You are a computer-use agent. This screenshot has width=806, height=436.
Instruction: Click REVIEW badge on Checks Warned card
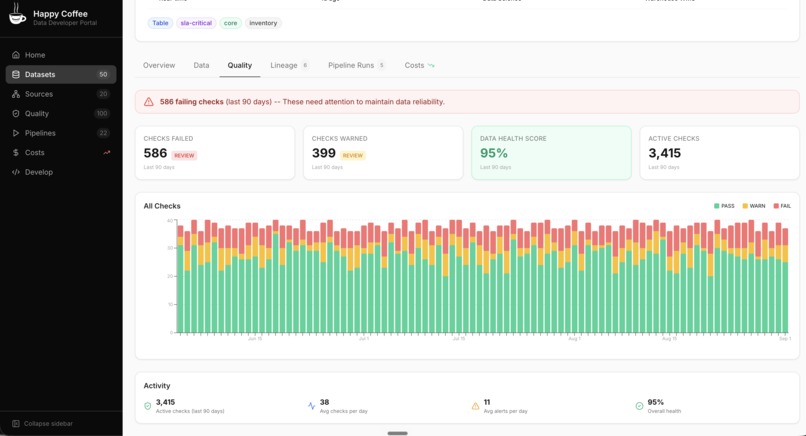353,155
